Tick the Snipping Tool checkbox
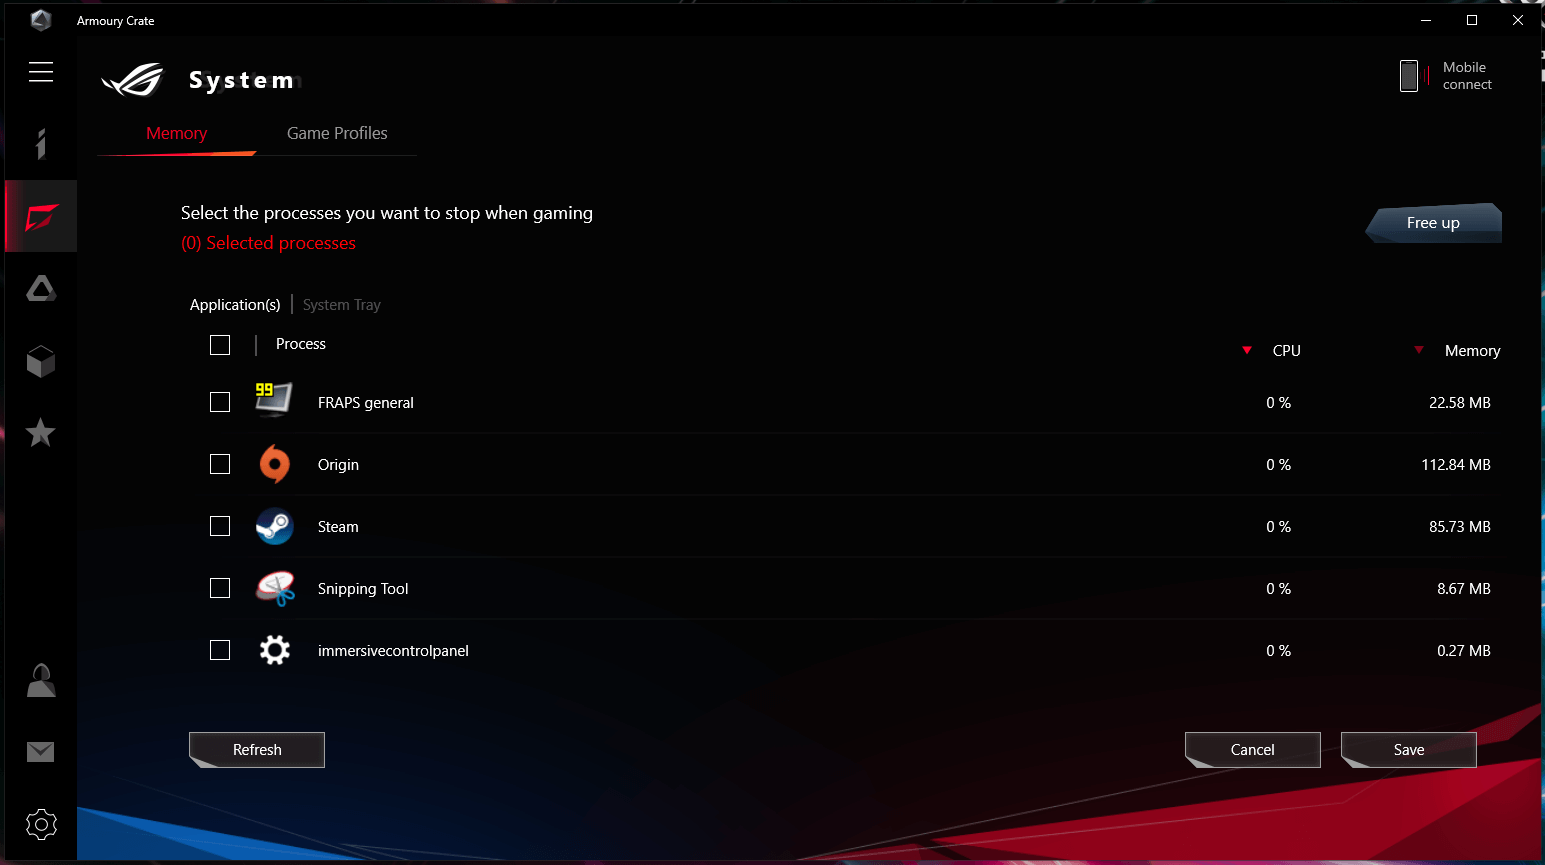Screen dimensions: 1545x865 click(220, 588)
